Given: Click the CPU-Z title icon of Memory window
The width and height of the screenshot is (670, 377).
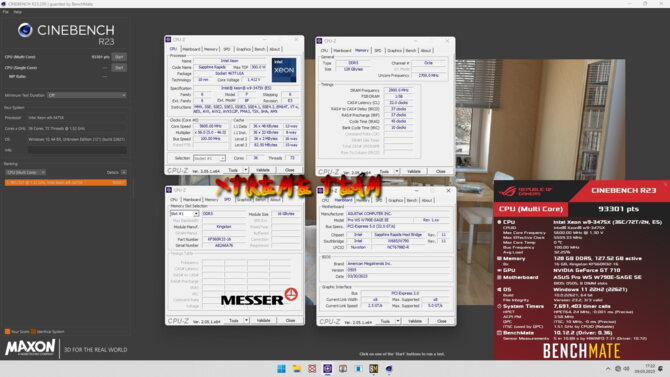Looking at the screenshot, I should pyautogui.click(x=319, y=41).
